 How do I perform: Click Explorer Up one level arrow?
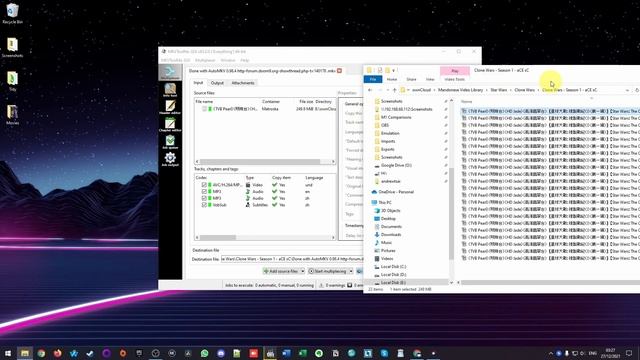(x=394, y=90)
